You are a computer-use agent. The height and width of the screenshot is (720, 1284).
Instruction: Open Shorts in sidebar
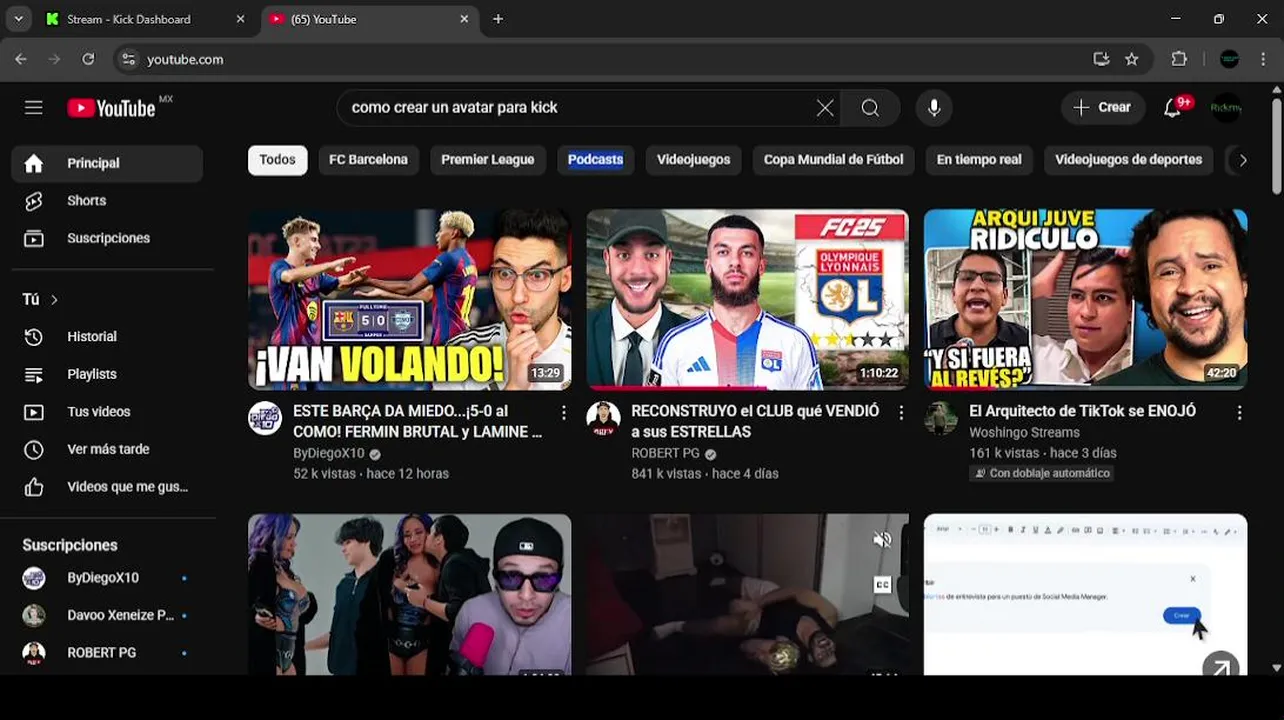[x=107, y=201]
